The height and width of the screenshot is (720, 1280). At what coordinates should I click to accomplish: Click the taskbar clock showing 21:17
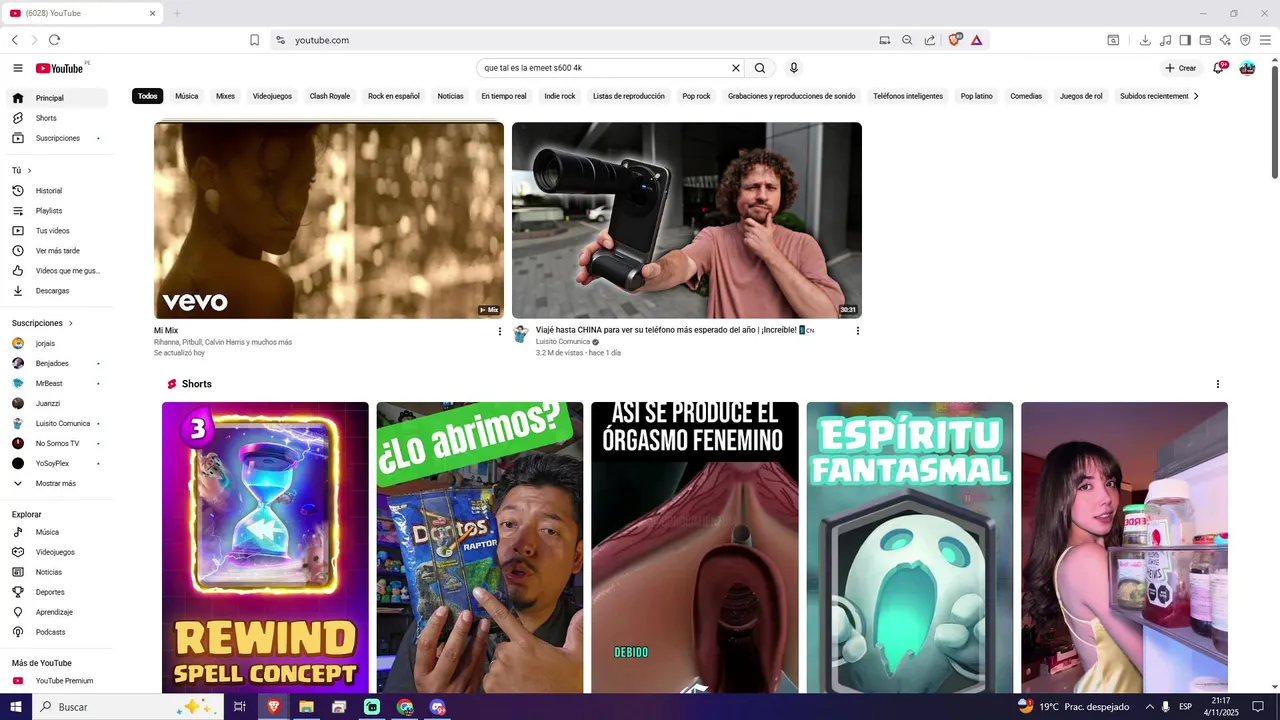click(x=1220, y=706)
